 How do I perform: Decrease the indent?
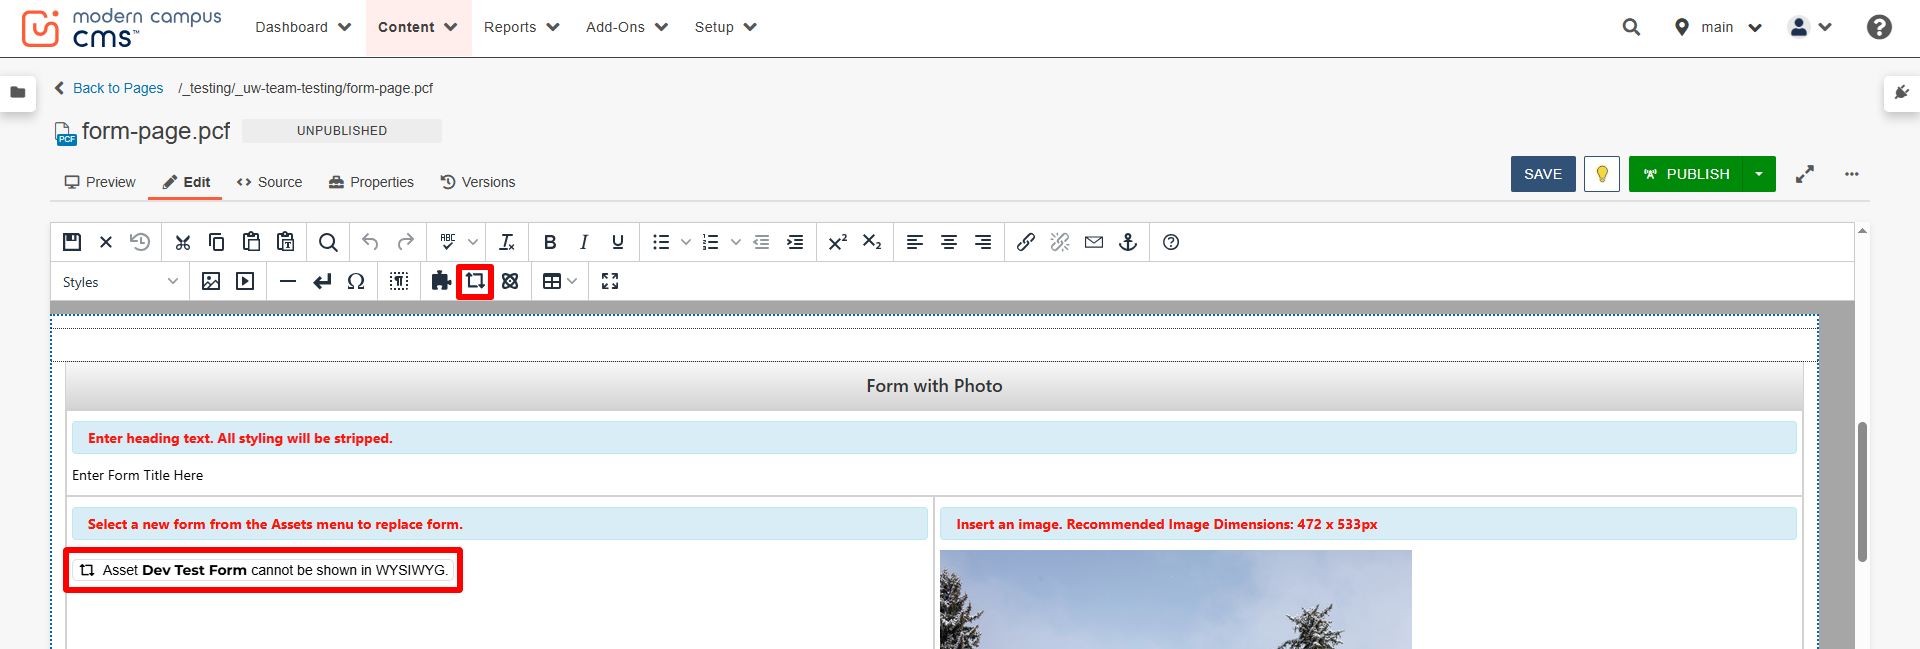click(761, 242)
